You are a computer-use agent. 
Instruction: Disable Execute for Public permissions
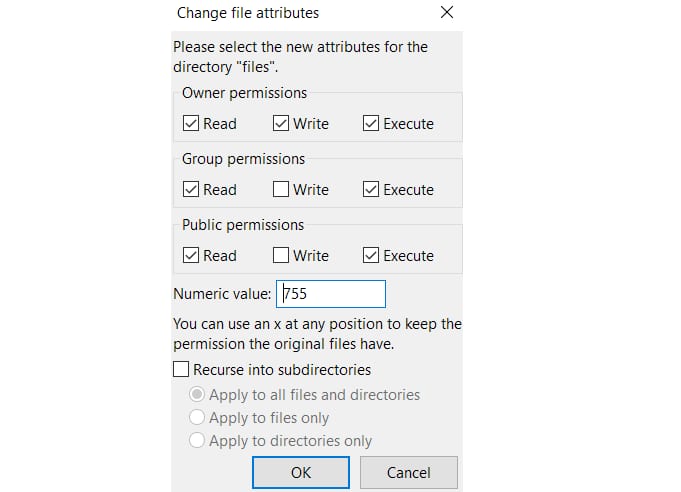(371, 256)
